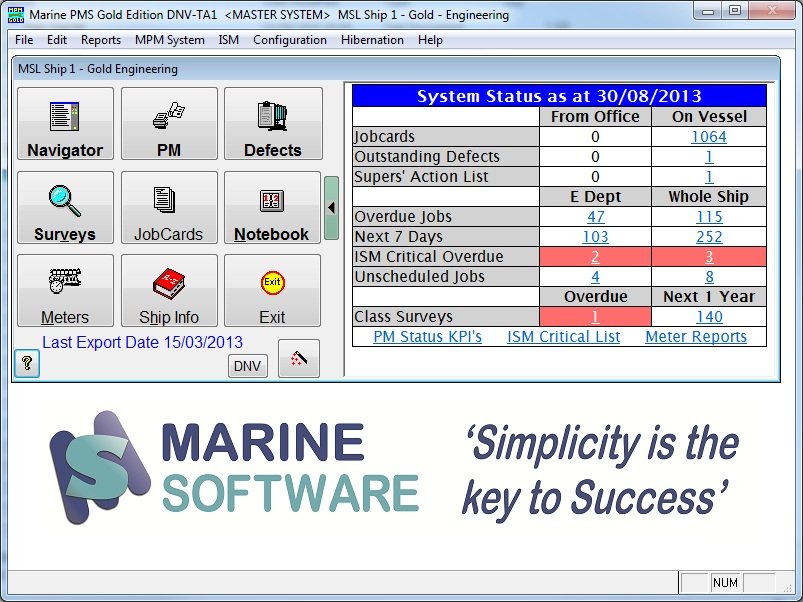Click the Class Surveys row label
Screen dimensions: 803x602
pos(446,317)
